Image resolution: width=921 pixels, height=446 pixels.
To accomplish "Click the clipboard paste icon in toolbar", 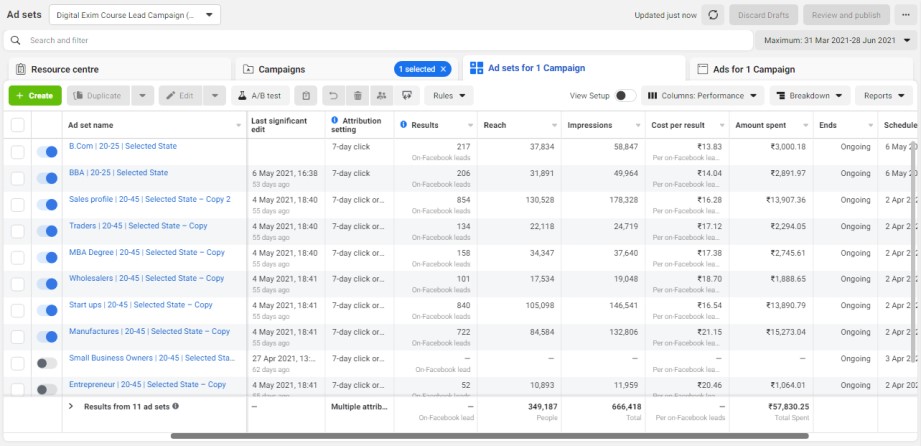I will point(306,96).
